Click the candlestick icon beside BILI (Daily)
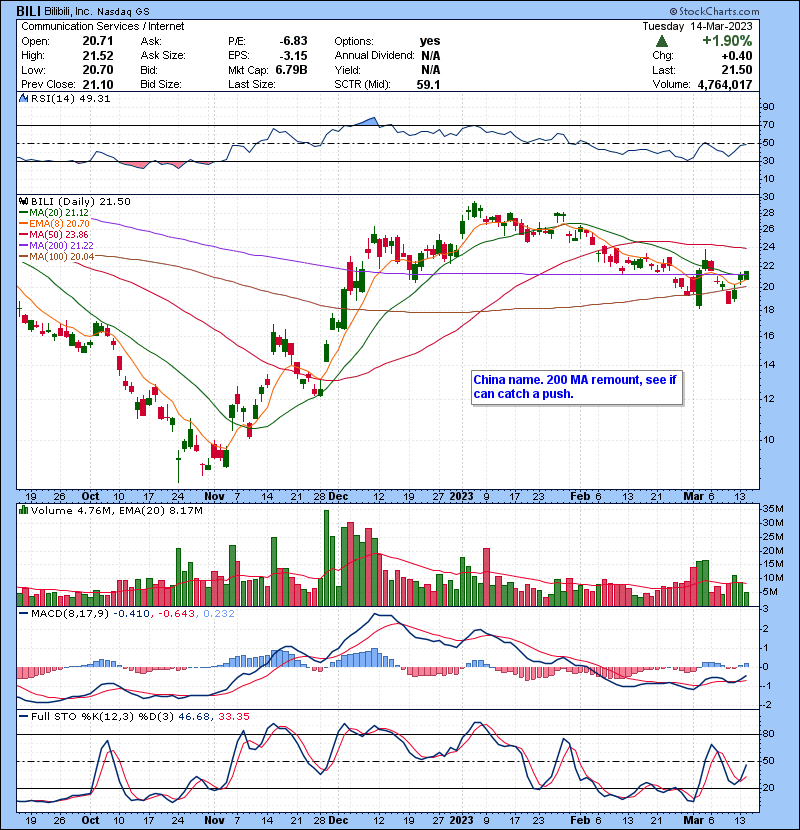 pyautogui.click(x=23, y=202)
